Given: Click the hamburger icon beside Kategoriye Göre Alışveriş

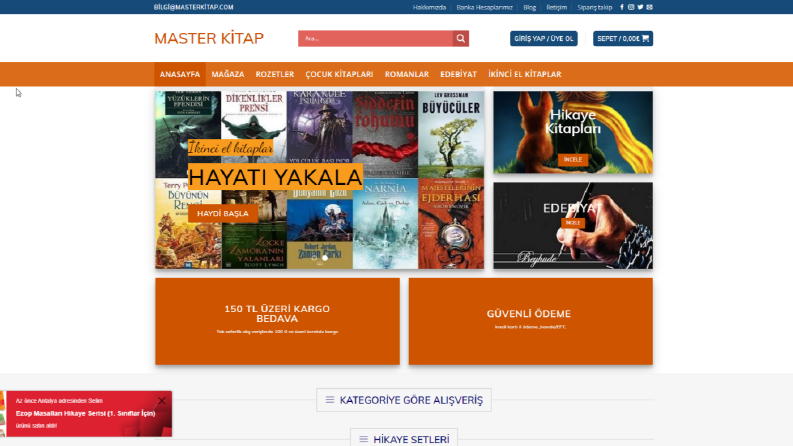Looking at the screenshot, I should (x=330, y=400).
